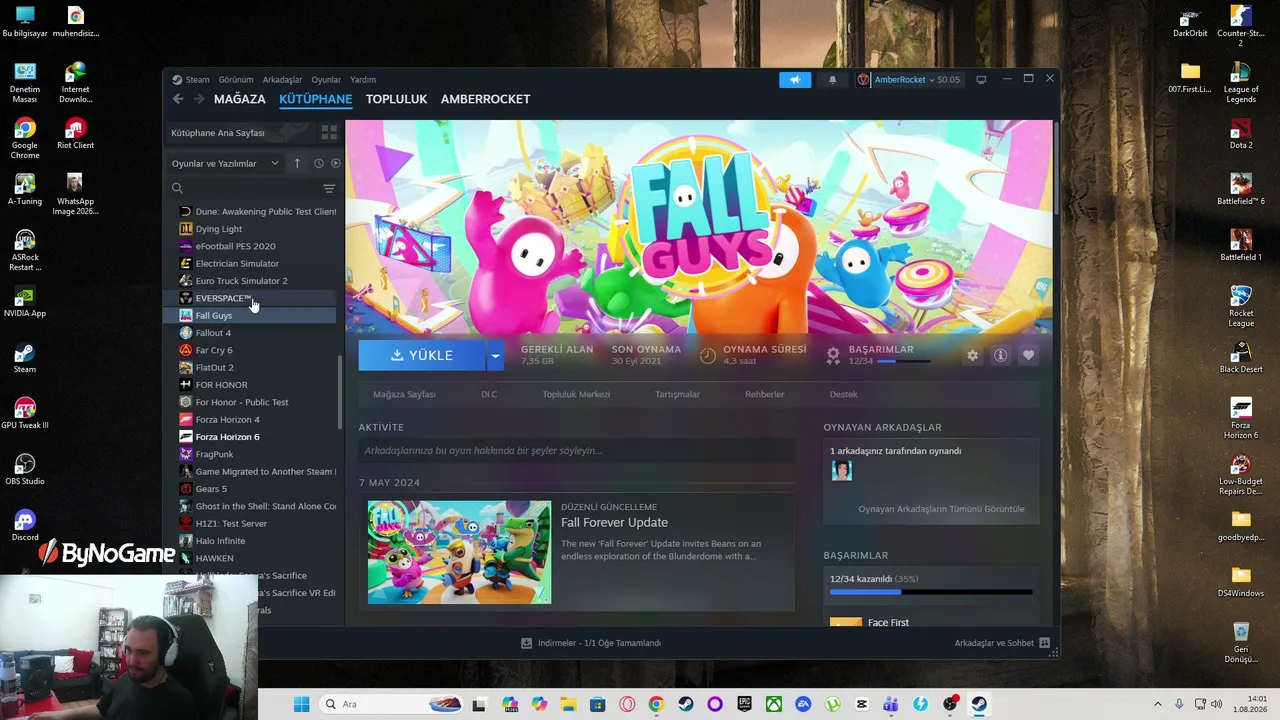Image resolution: width=1280 pixels, height=720 pixels.
Task: Click Kütüphane Ana Sayfası button
Action: click(242, 133)
